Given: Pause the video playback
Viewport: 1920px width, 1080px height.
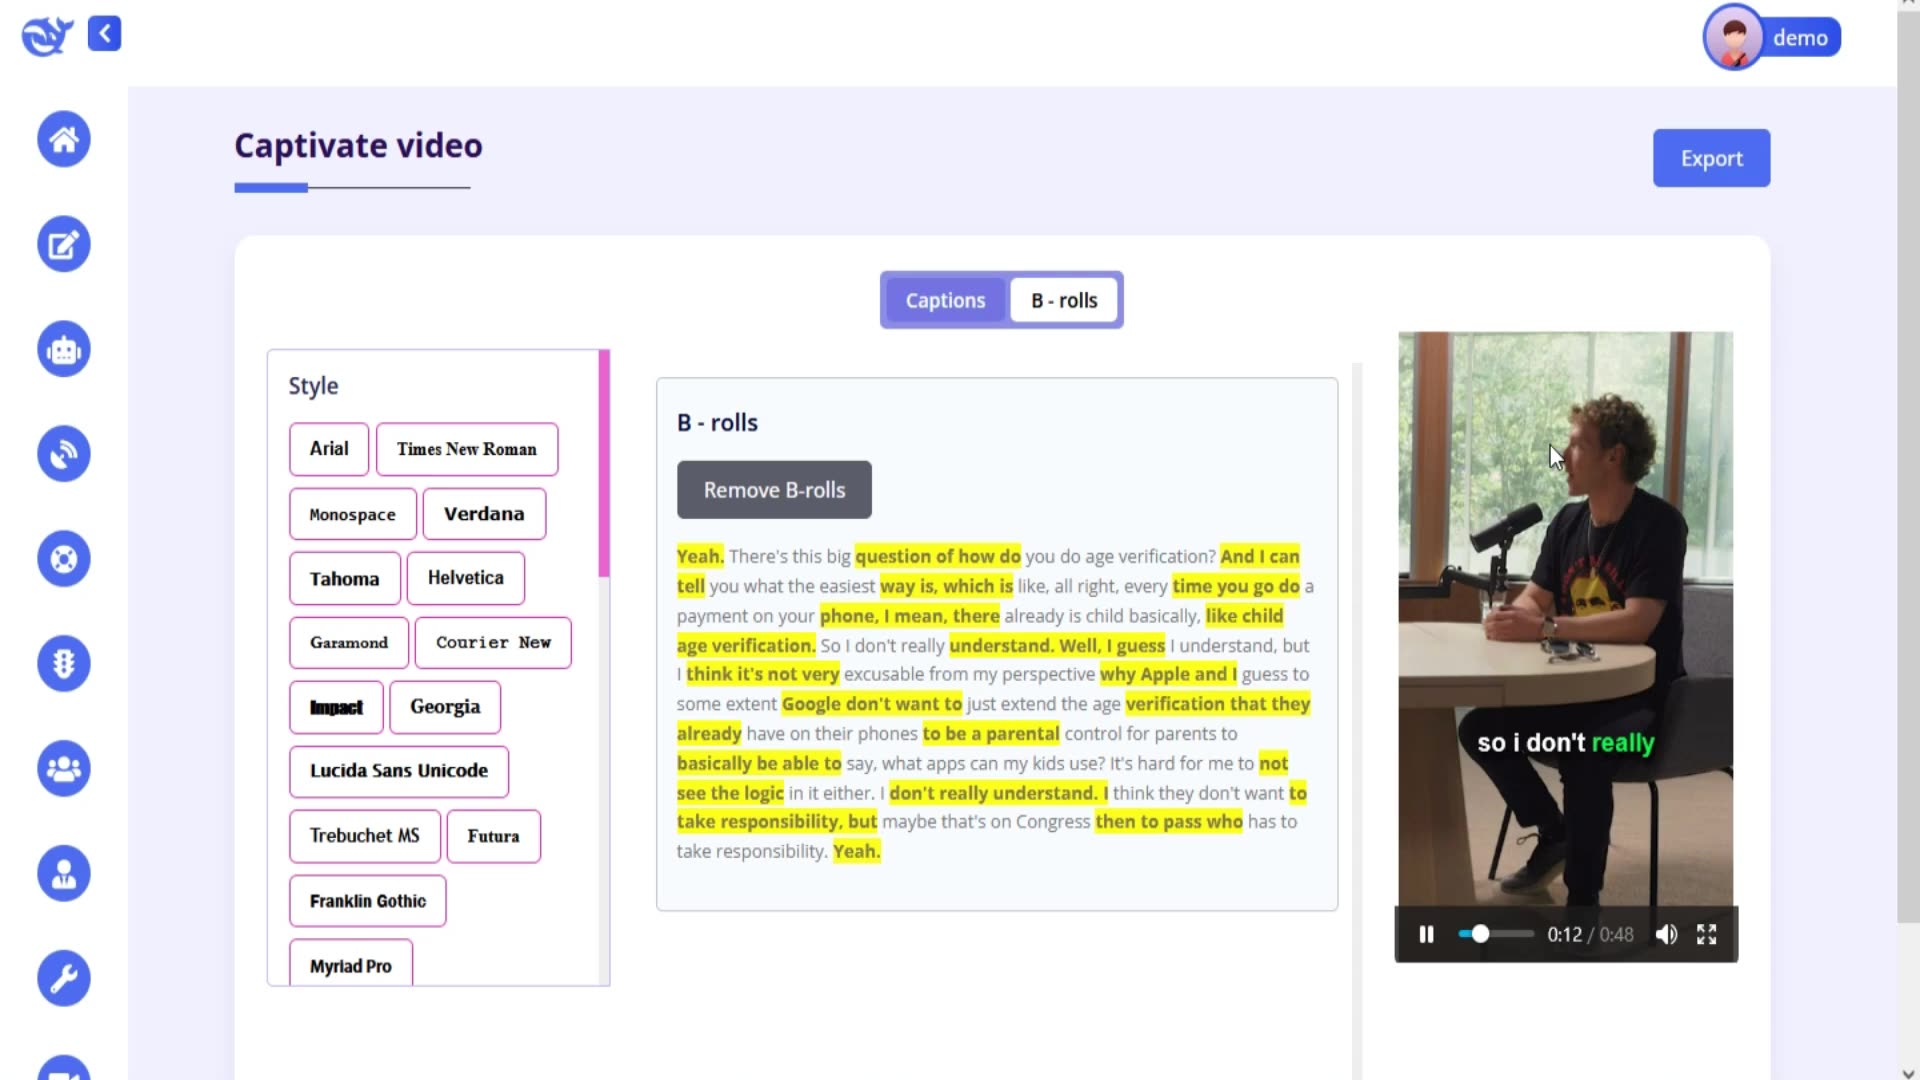Looking at the screenshot, I should coord(1426,934).
